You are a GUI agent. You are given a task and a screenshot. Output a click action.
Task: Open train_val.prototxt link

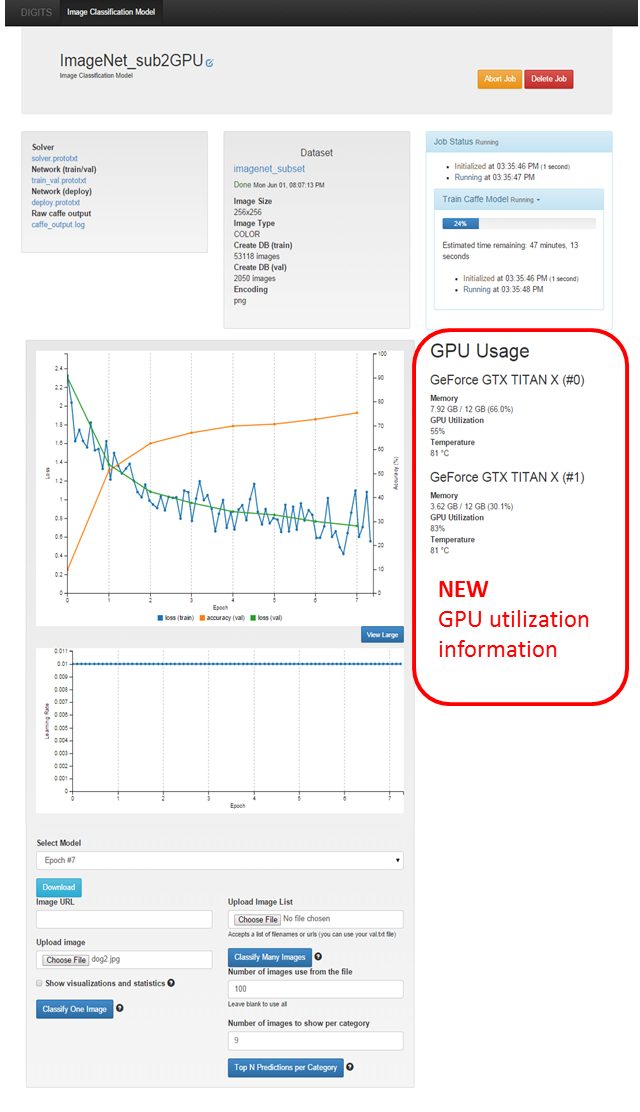tap(59, 180)
